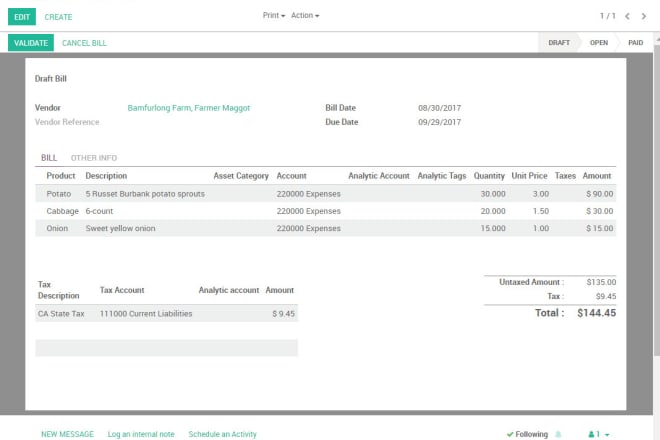Click the quantity 30.000 cell

pyautogui.click(x=493, y=194)
